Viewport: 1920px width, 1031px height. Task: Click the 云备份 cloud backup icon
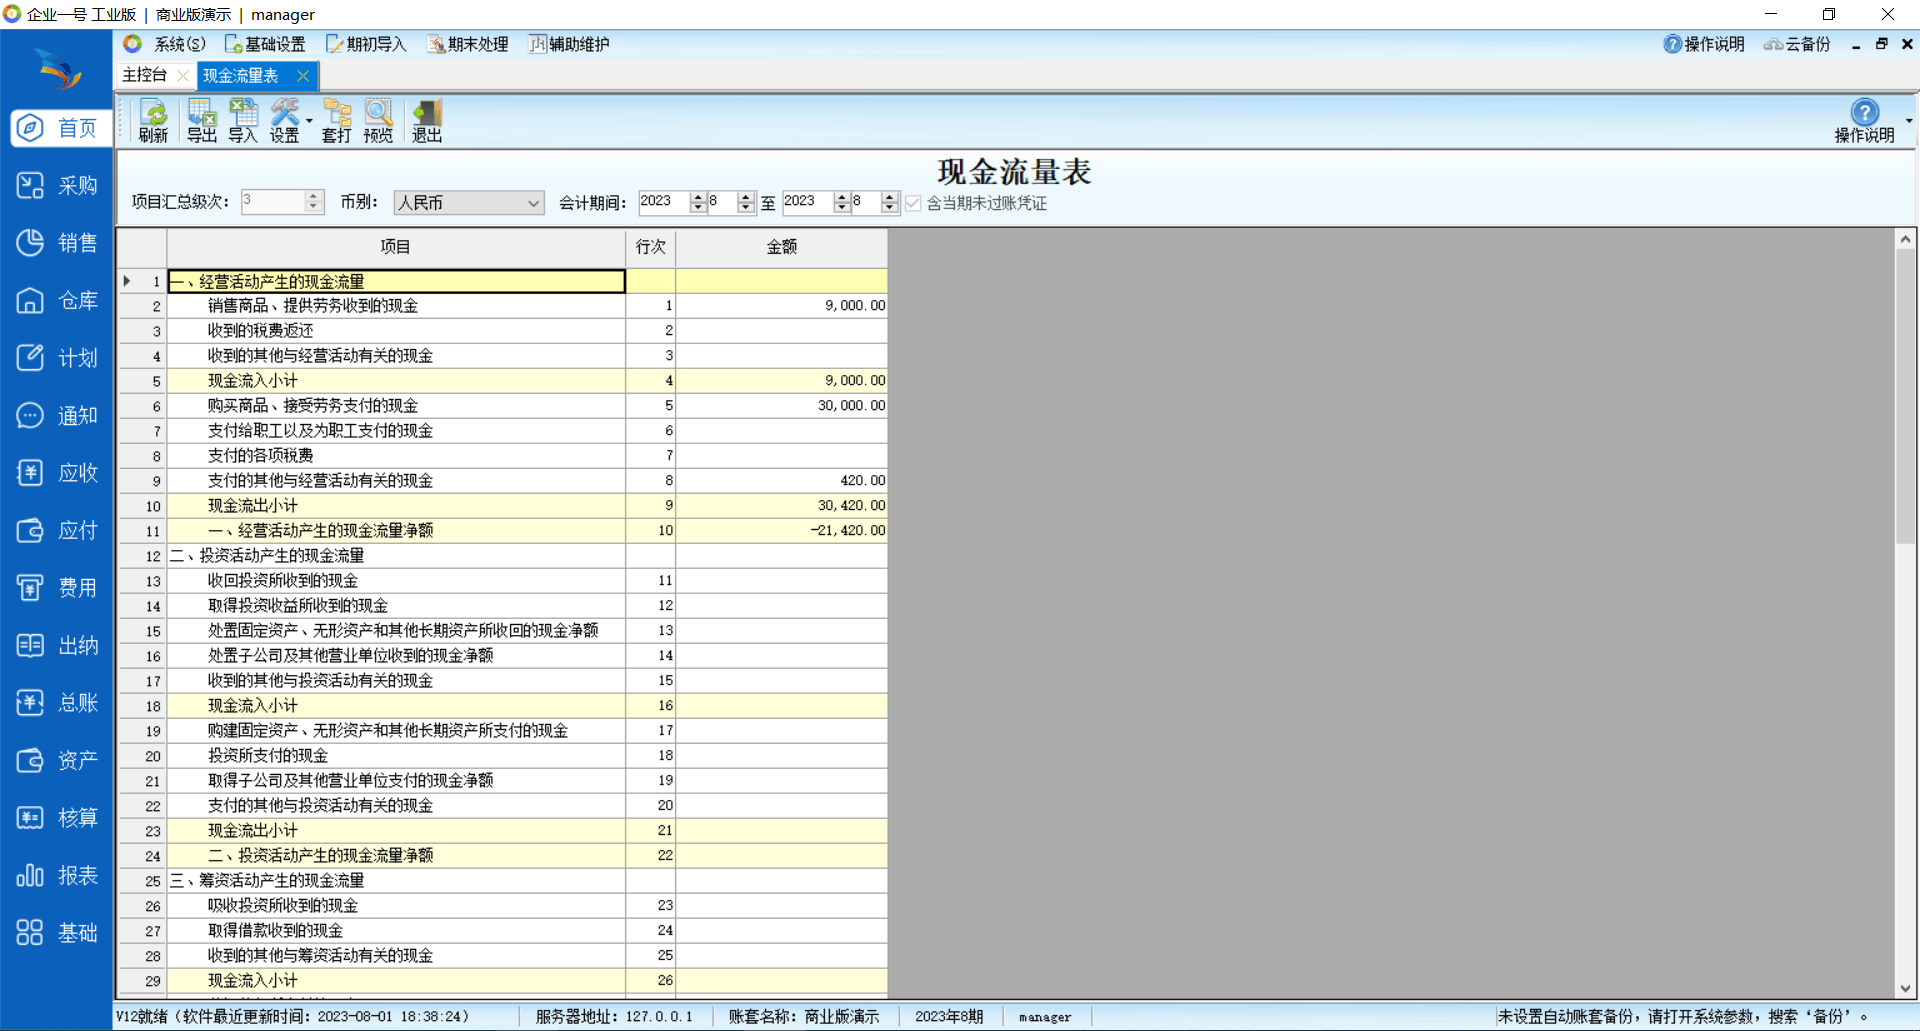[1797, 44]
